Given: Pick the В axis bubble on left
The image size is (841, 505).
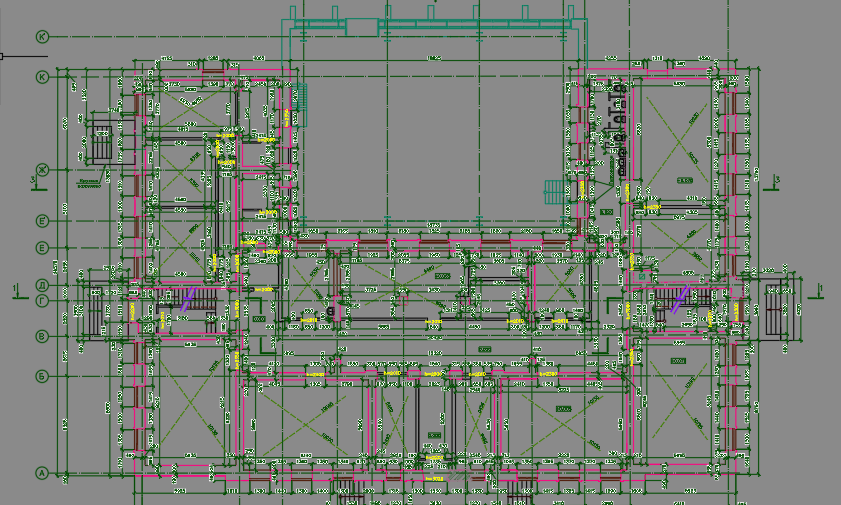Looking at the screenshot, I should (42, 337).
